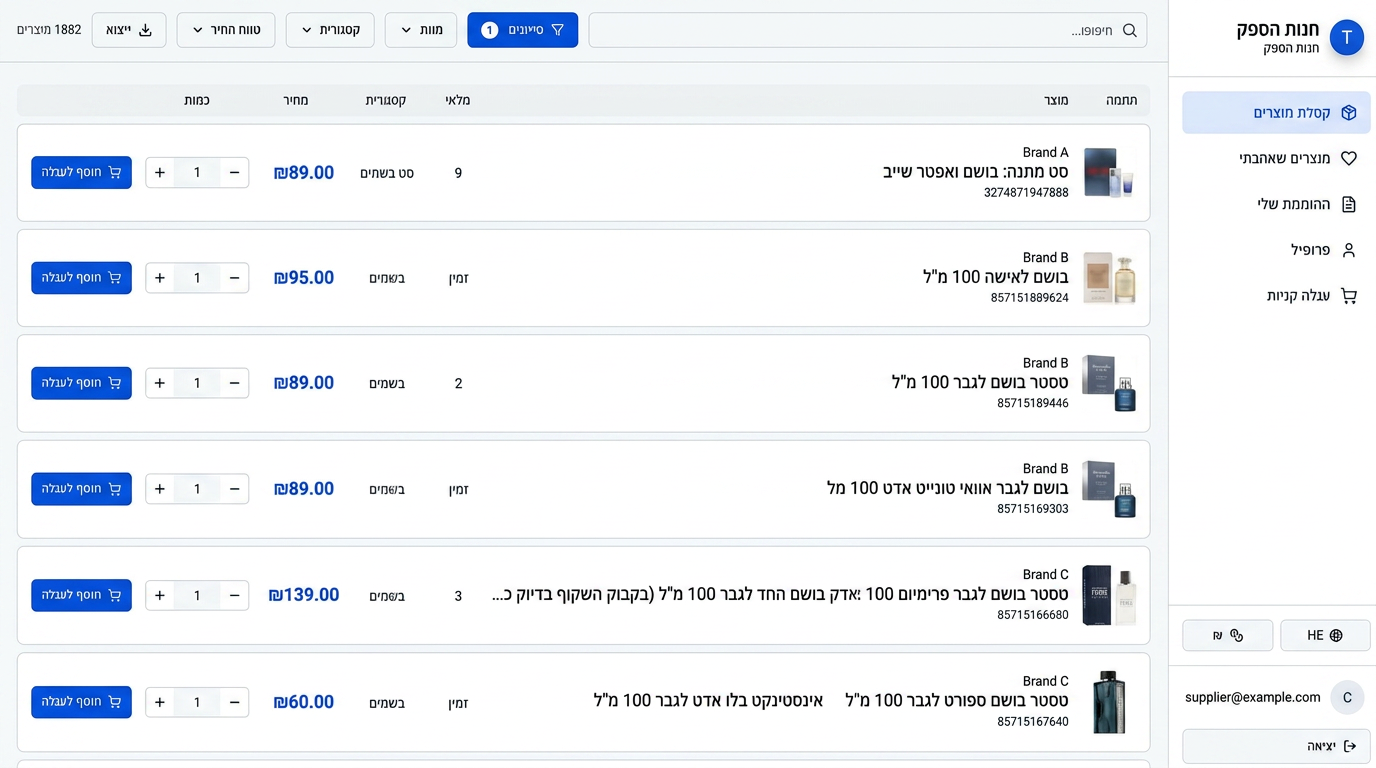Click the ₪139.00 price
This screenshot has height=768, width=1376.
[x=304, y=595]
